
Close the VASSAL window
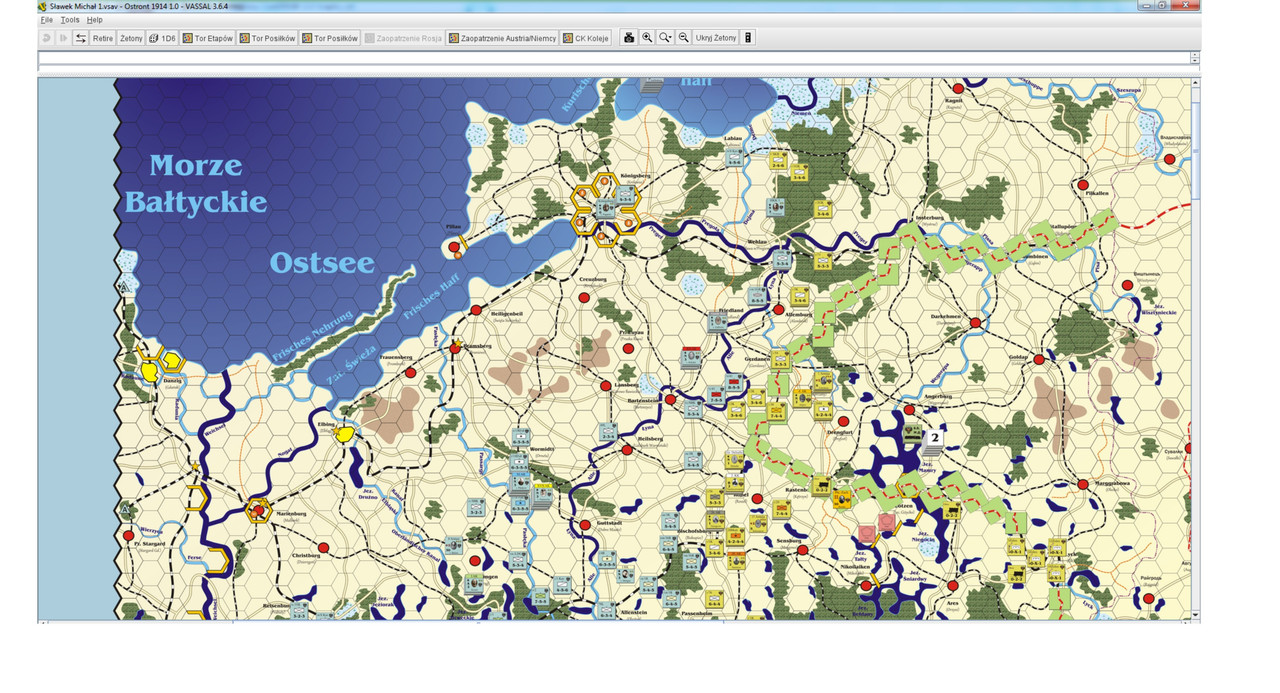click(x=1183, y=5)
